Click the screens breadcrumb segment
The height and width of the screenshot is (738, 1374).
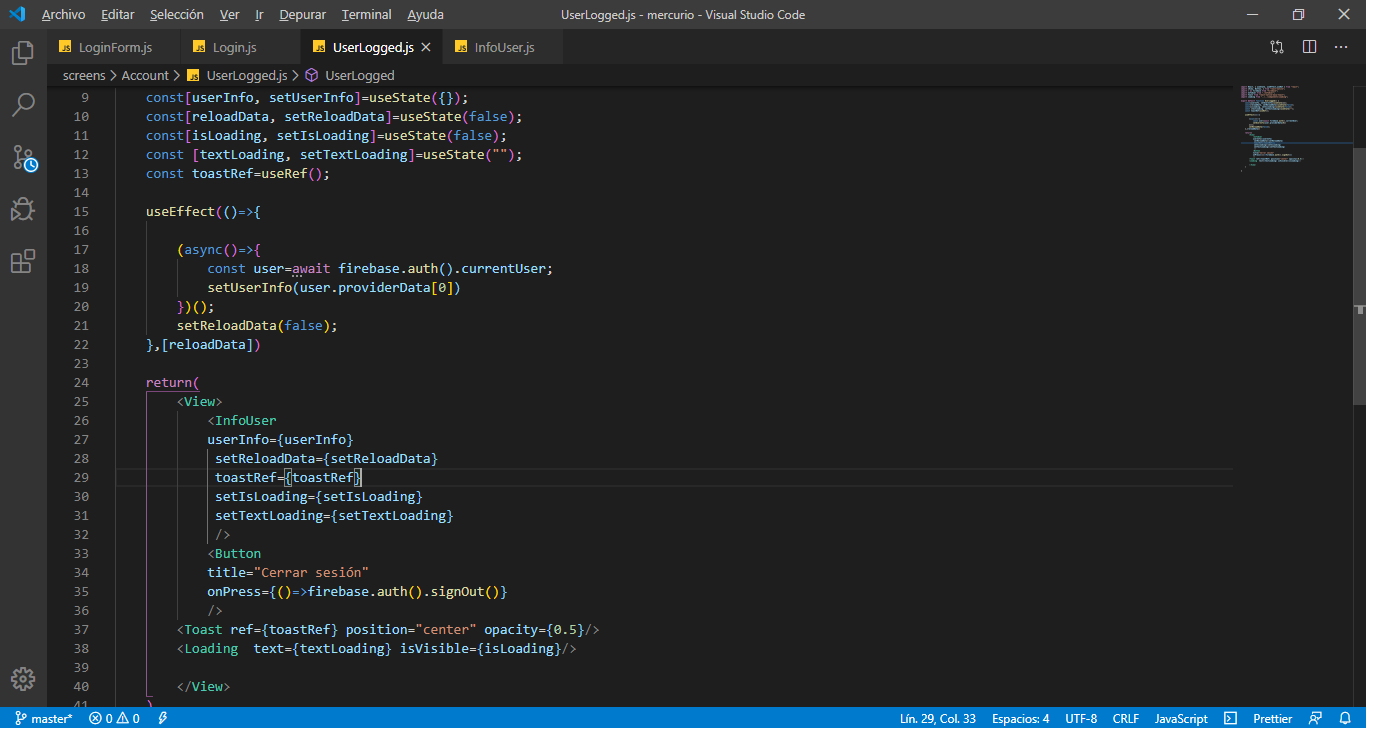pyautogui.click(x=83, y=75)
